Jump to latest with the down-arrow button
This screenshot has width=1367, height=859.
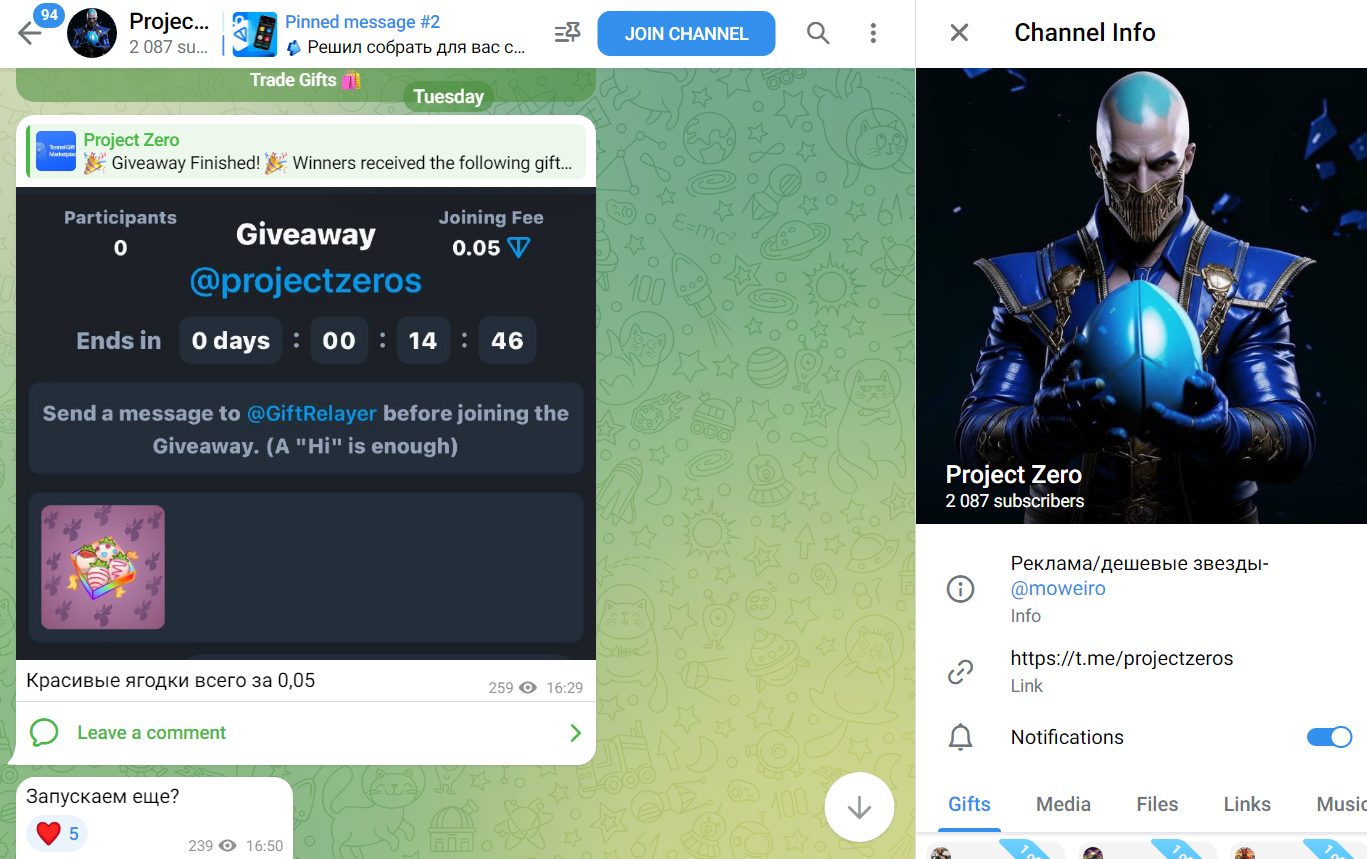coord(859,807)
